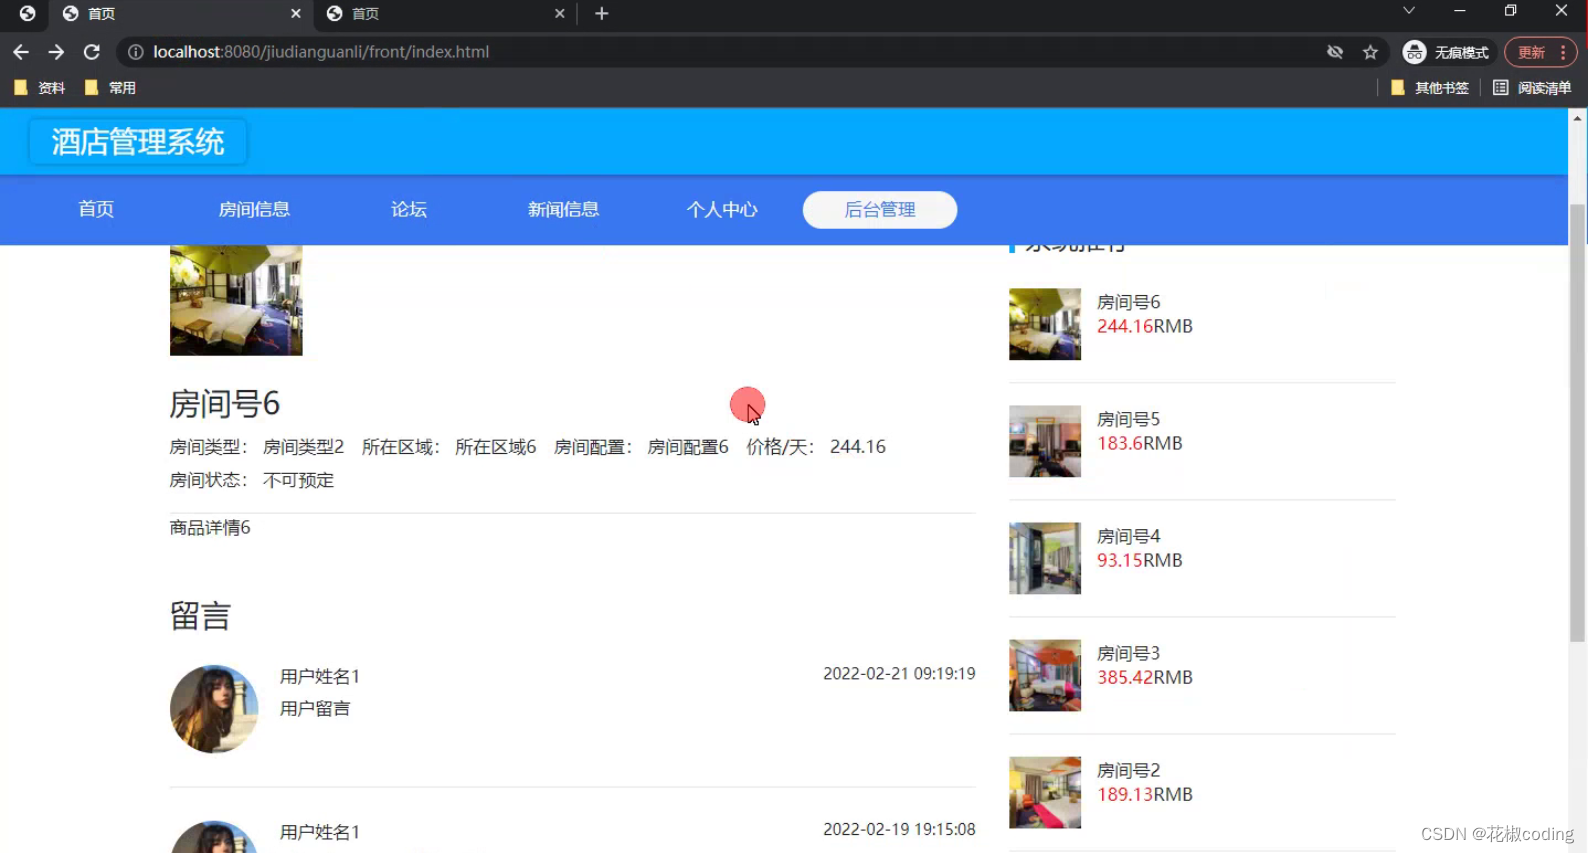Close the second 首页 tab

560,13
